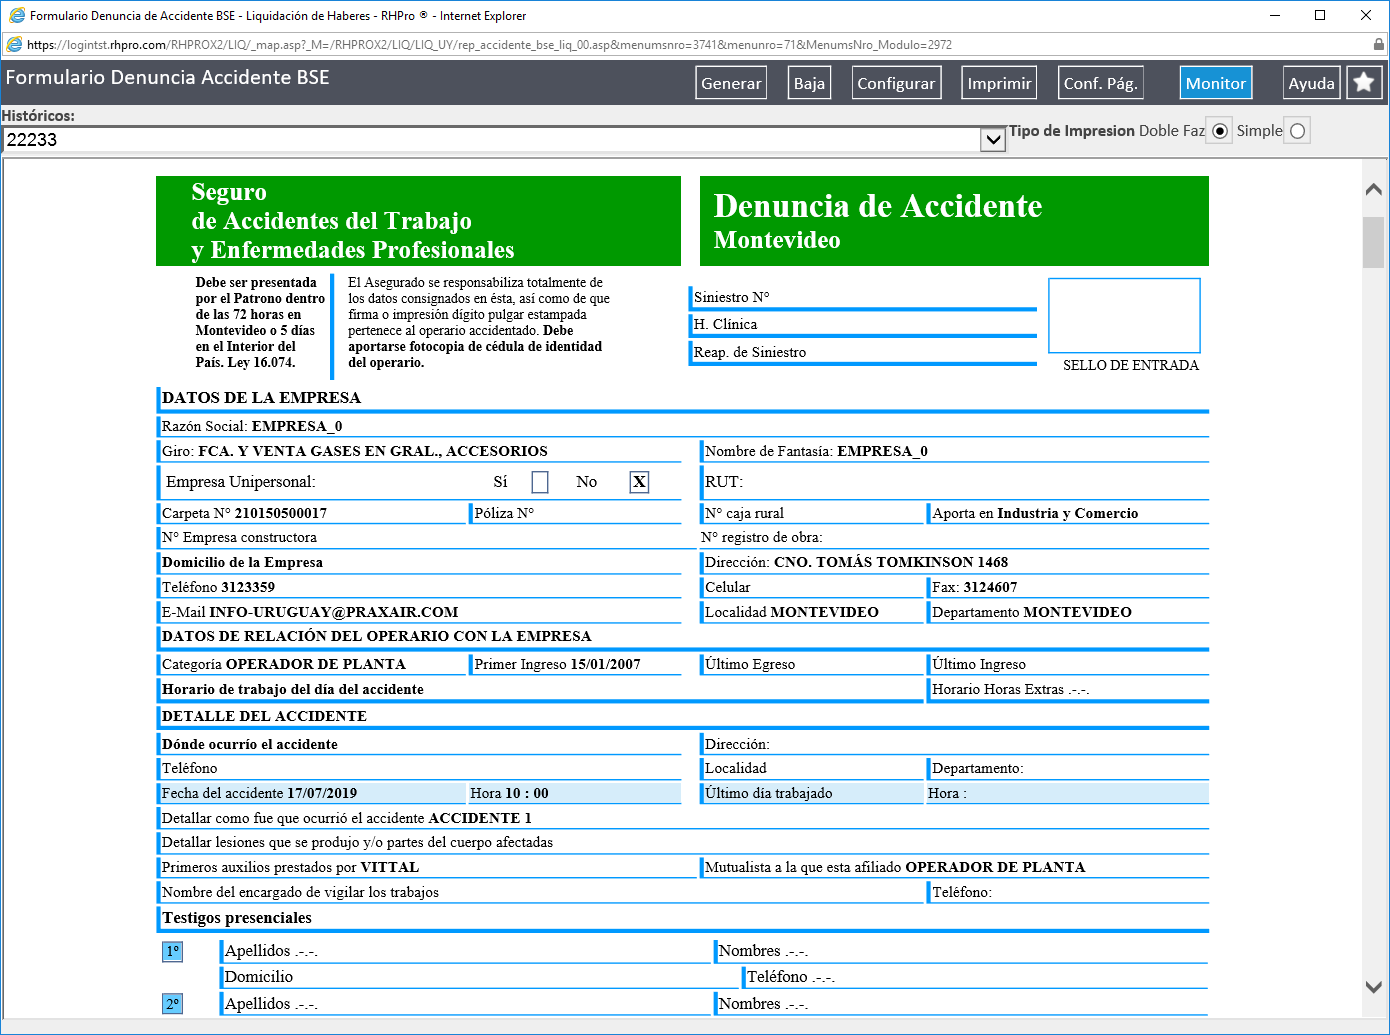Open the Históricos dropdown arrow
The width and height of the screenshot is (1390, 1035).
[993, 140]
